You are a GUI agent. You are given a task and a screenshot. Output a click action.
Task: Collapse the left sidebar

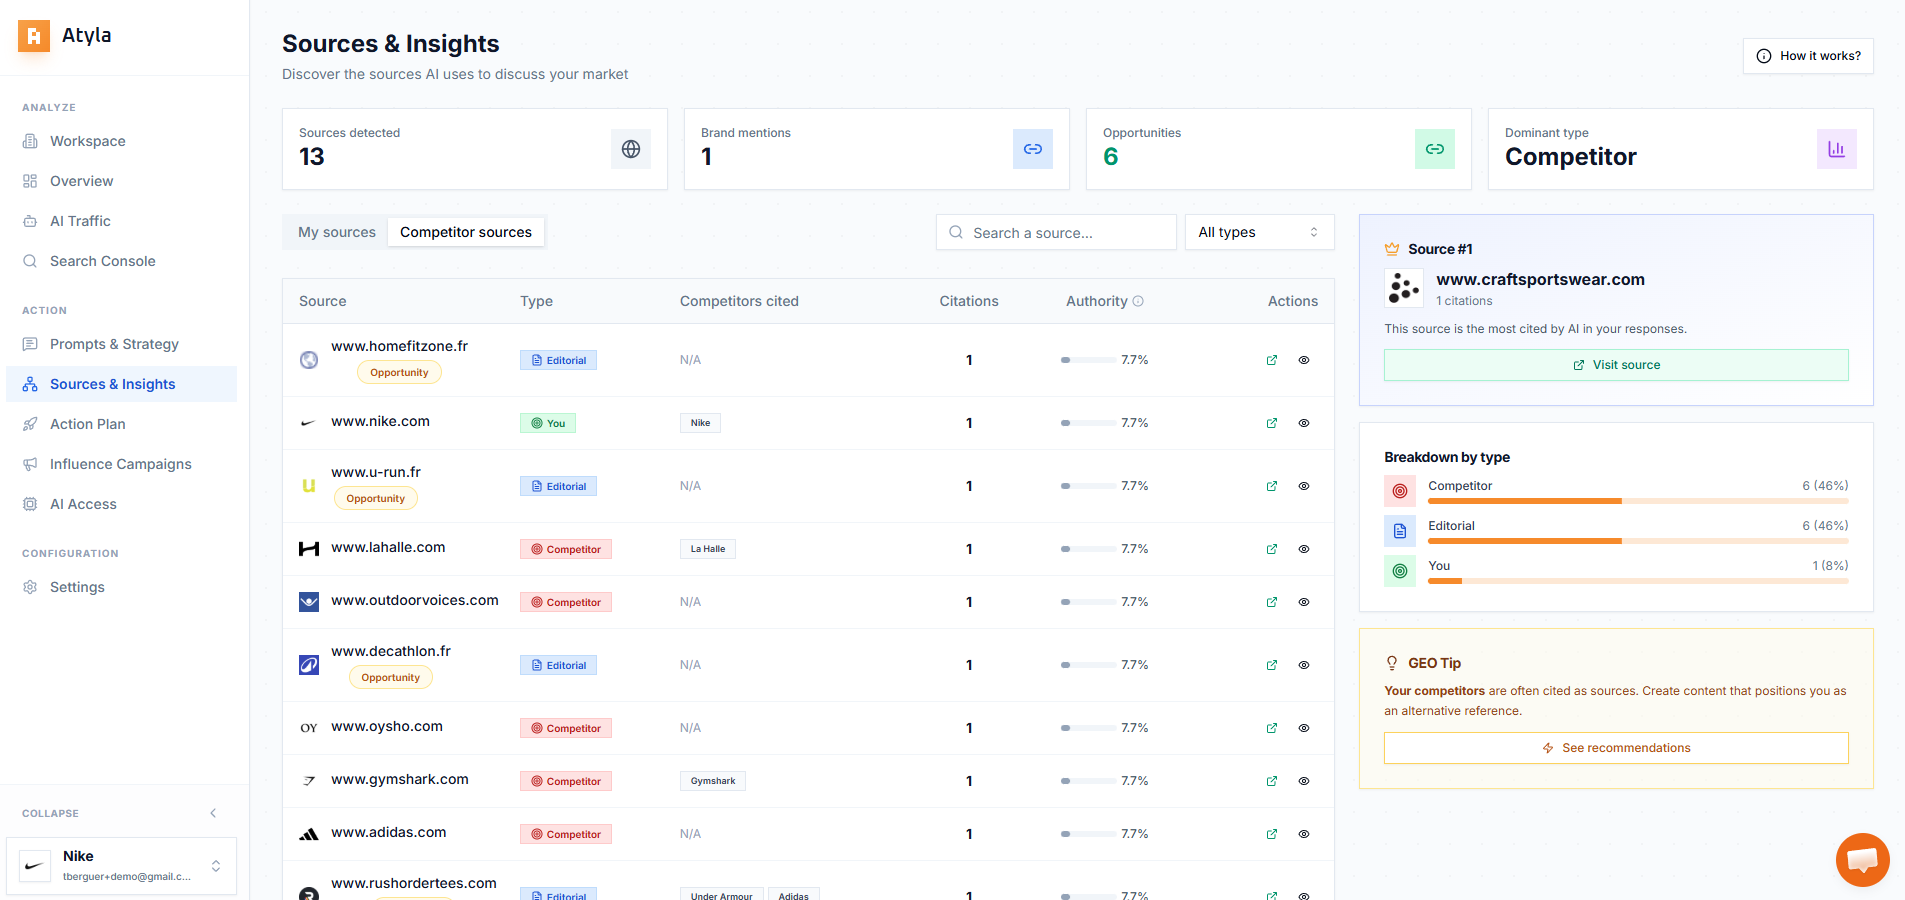click(x=212, y=813)
